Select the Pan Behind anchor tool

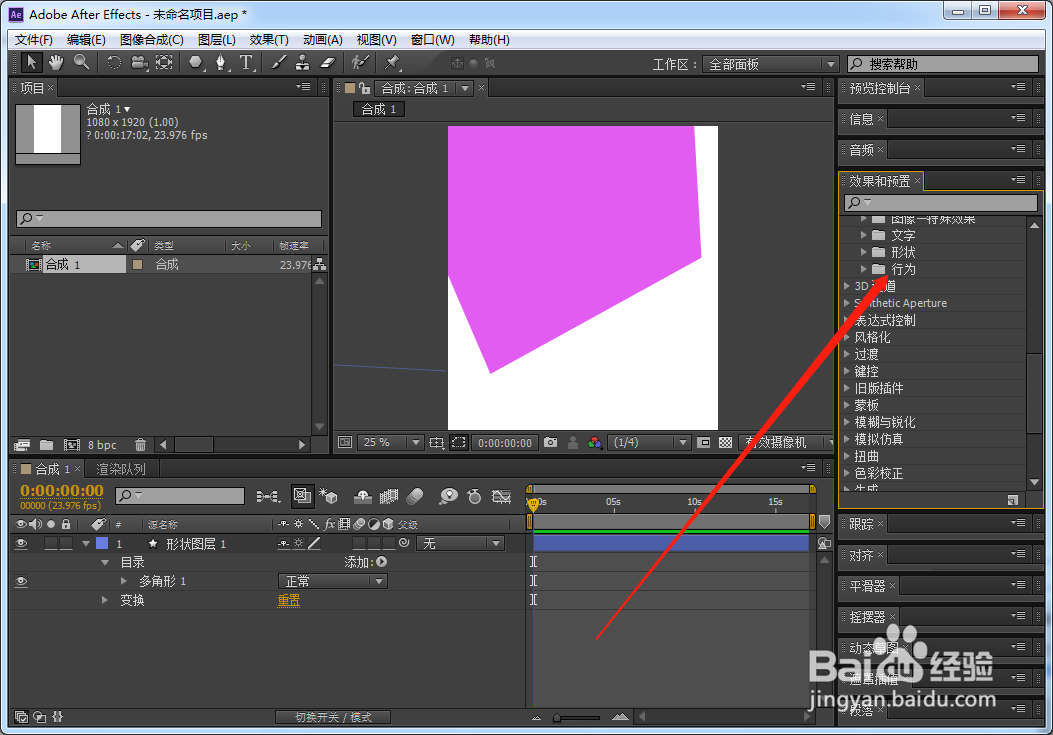click(x=164, y=63)
